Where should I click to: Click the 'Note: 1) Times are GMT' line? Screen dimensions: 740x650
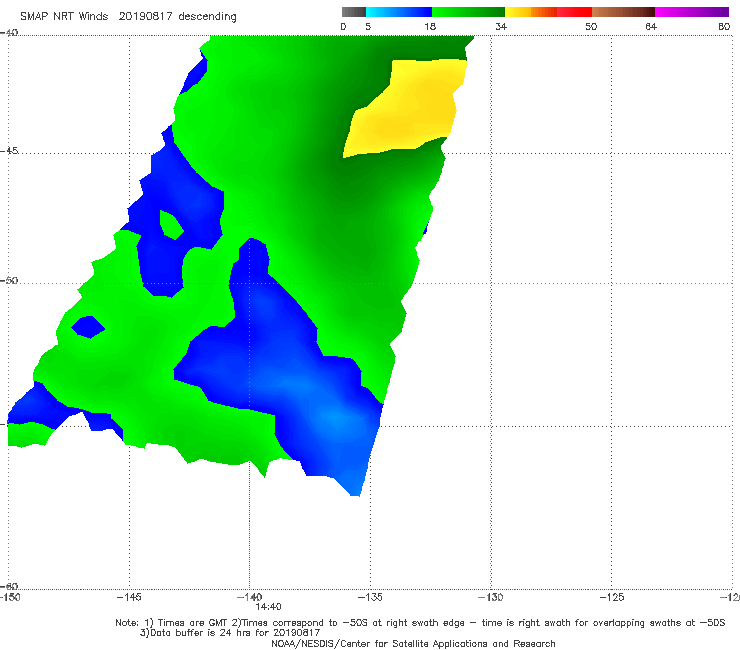[420, 623]
